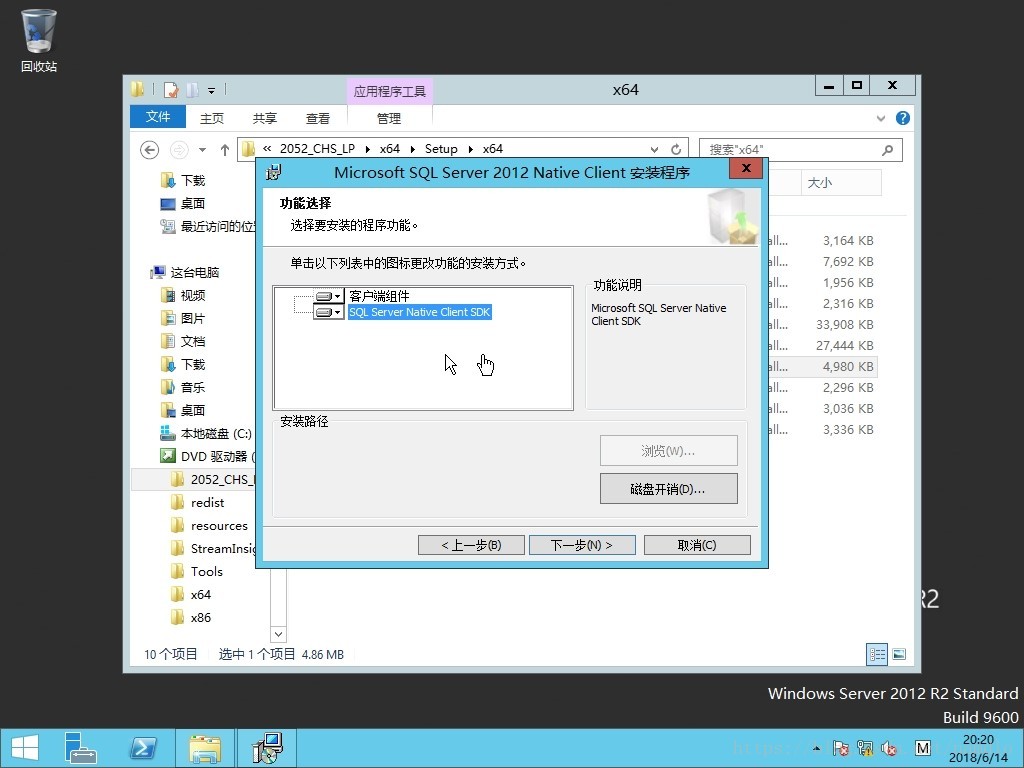Click the 大小 column header
Viewport: 1024px width, 768px height.
[x=841, y=183]
